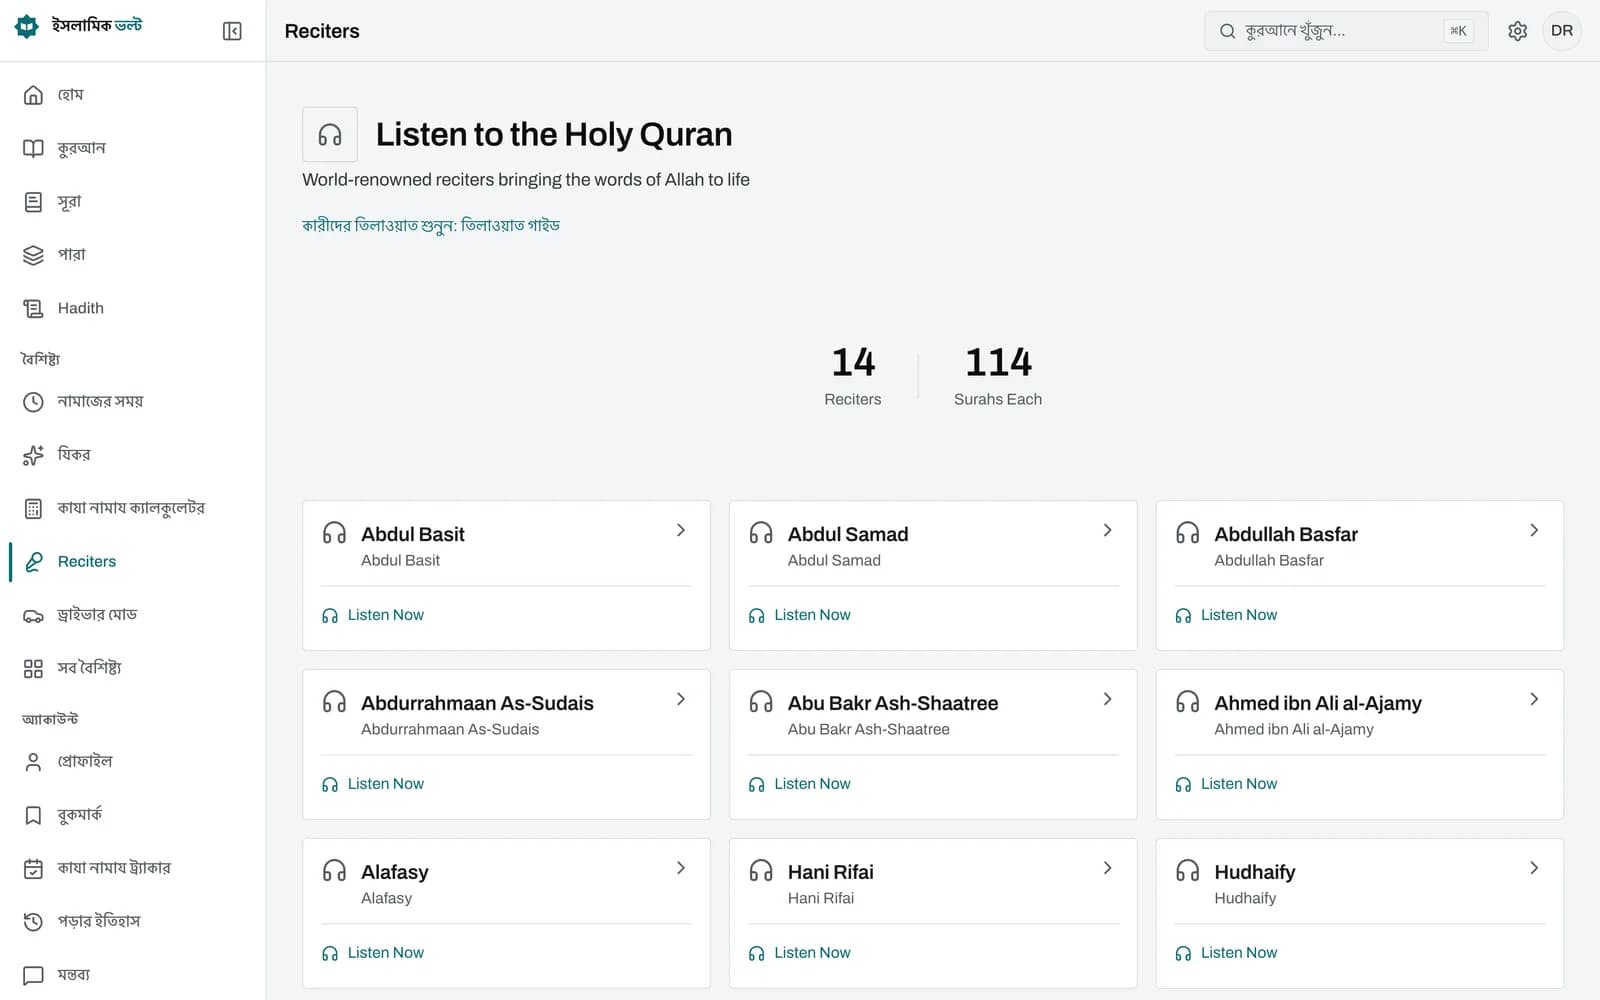This screenshot has width=1600, height=1000.
Task: Expand Abdul Samad card chevron
Action: pyautogui.click(x=1107, y=530)
